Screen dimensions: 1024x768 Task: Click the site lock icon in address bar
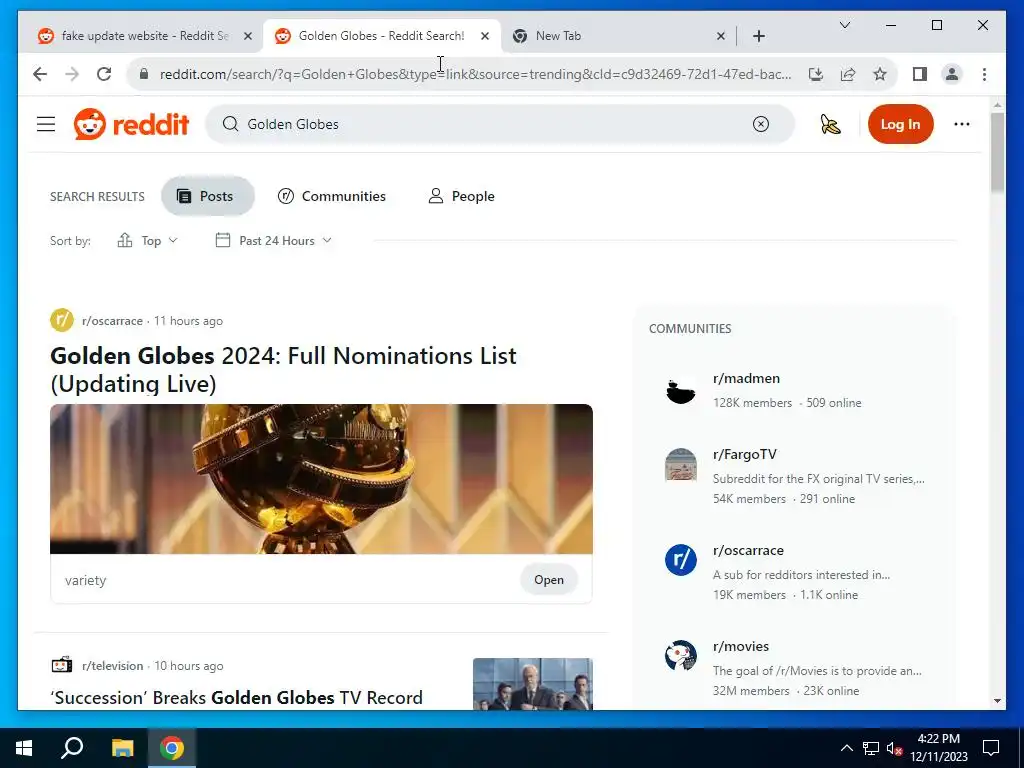click(x=144, y=74)
